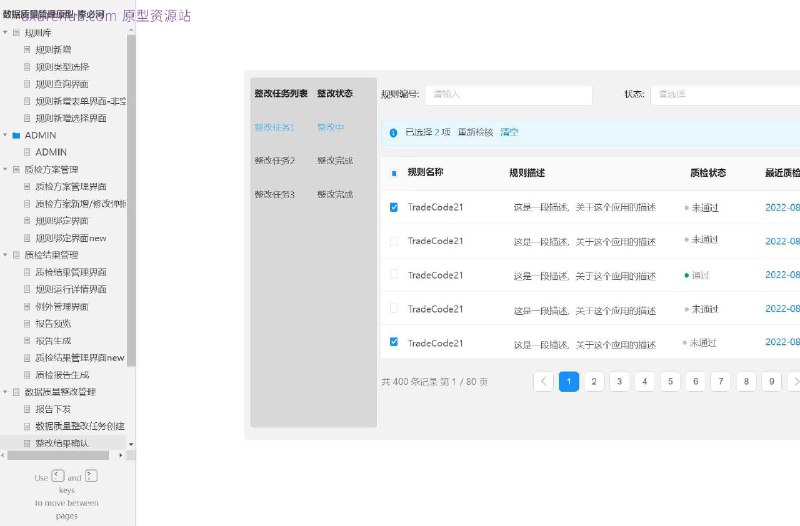Click the 规则名称 column header
This screenshot has height=526, width=800.
(x=426, y=172)
